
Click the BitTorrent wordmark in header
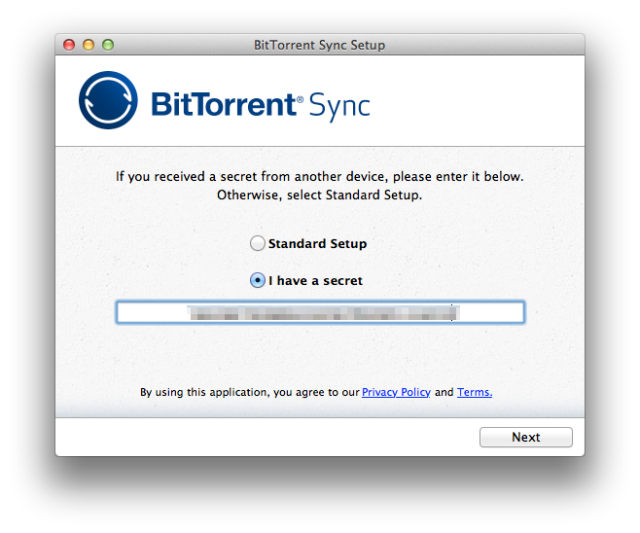click(224, 104)
